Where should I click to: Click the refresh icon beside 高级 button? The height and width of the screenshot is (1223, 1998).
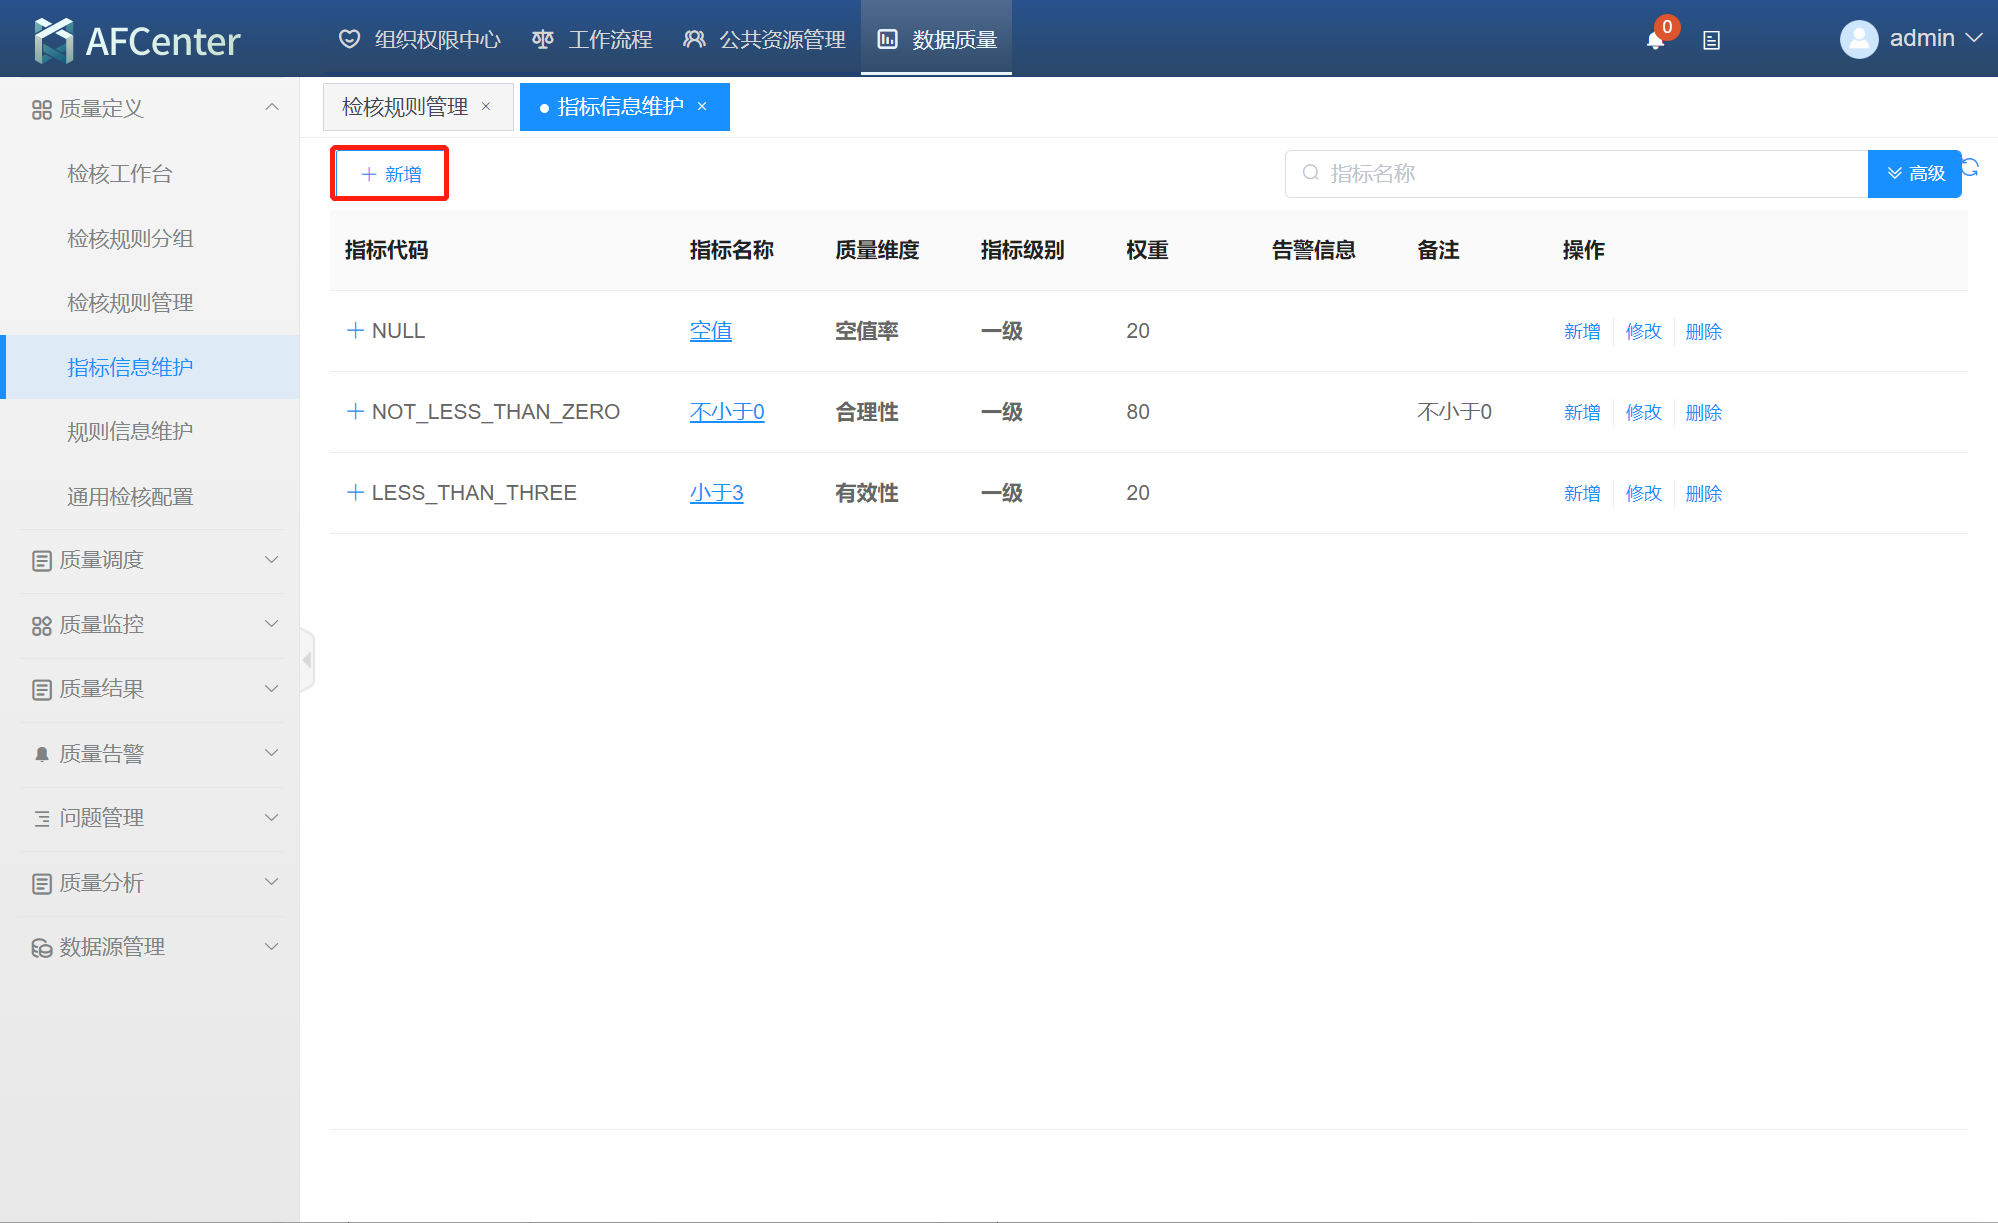[x=1971, y=167]
